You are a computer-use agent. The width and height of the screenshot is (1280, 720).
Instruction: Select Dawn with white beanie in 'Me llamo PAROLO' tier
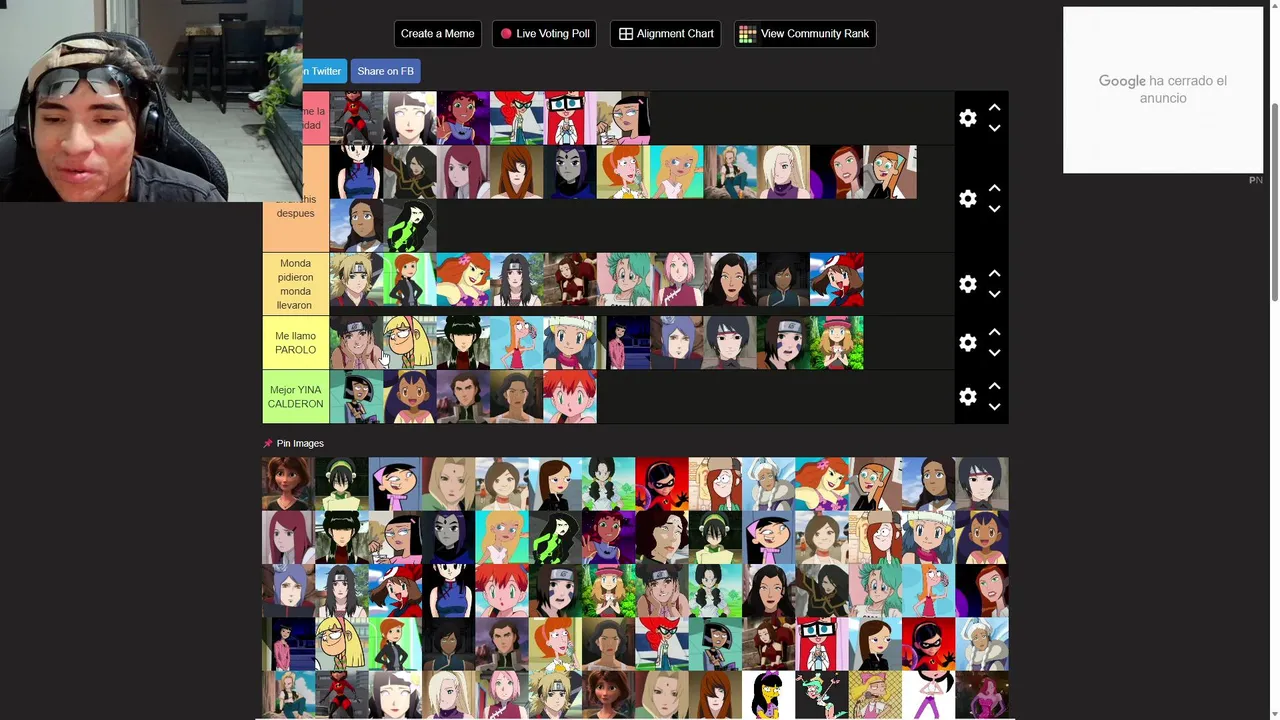tap(570, 343)
